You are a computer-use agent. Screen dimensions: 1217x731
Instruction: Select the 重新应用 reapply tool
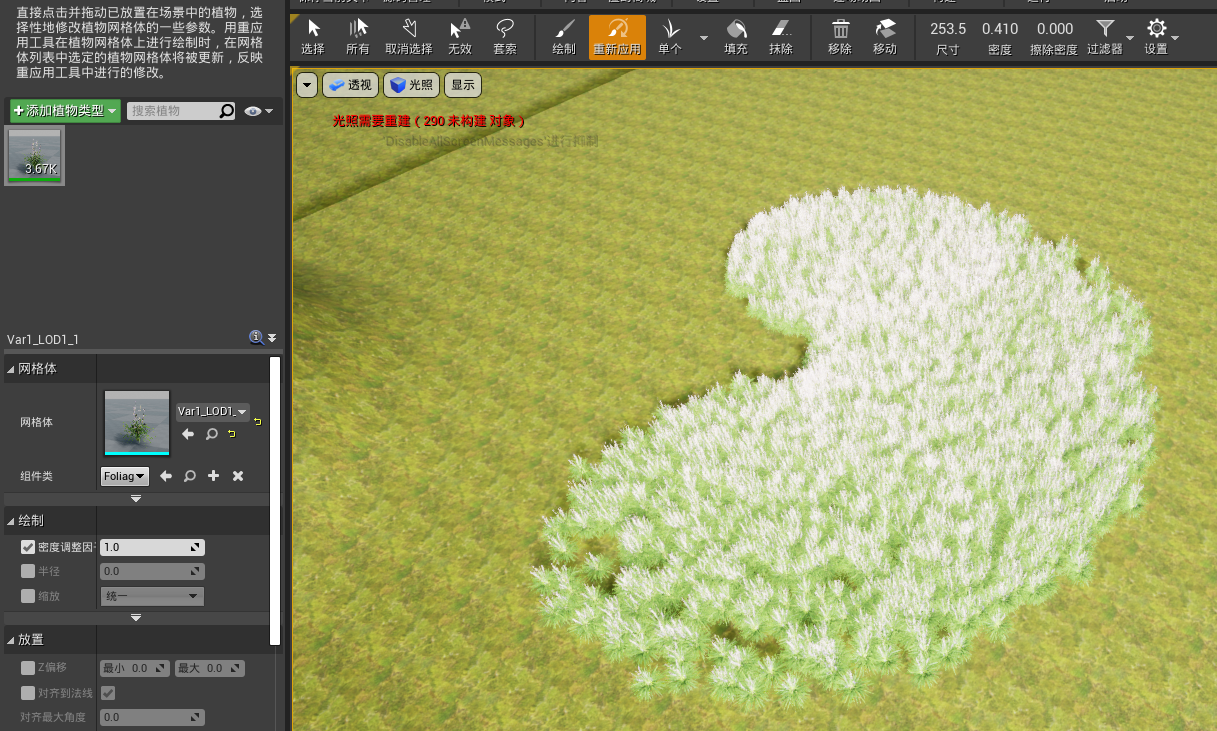[x=617, y=37]
